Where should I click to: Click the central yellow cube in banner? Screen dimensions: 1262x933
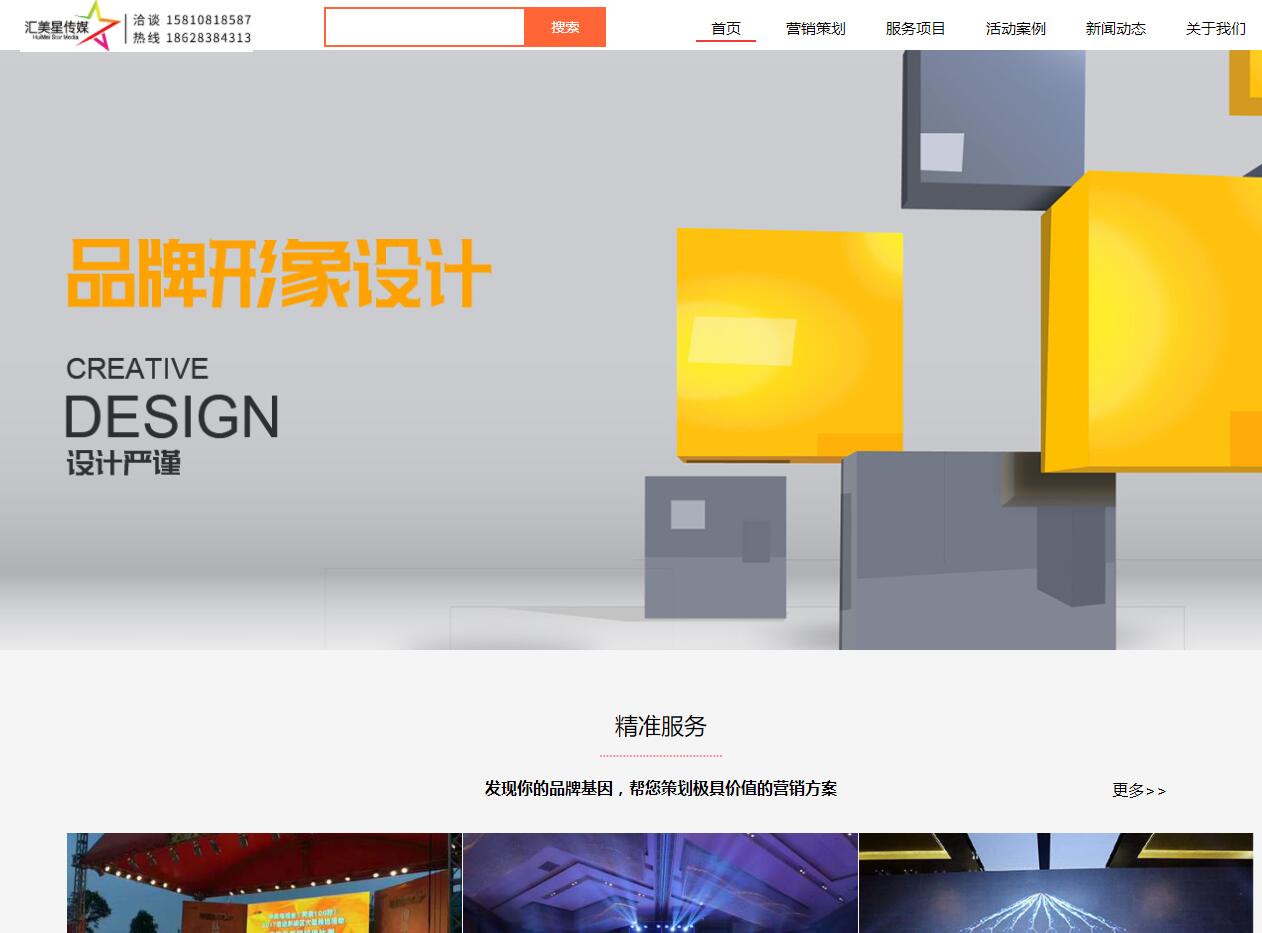click(789, 344)
